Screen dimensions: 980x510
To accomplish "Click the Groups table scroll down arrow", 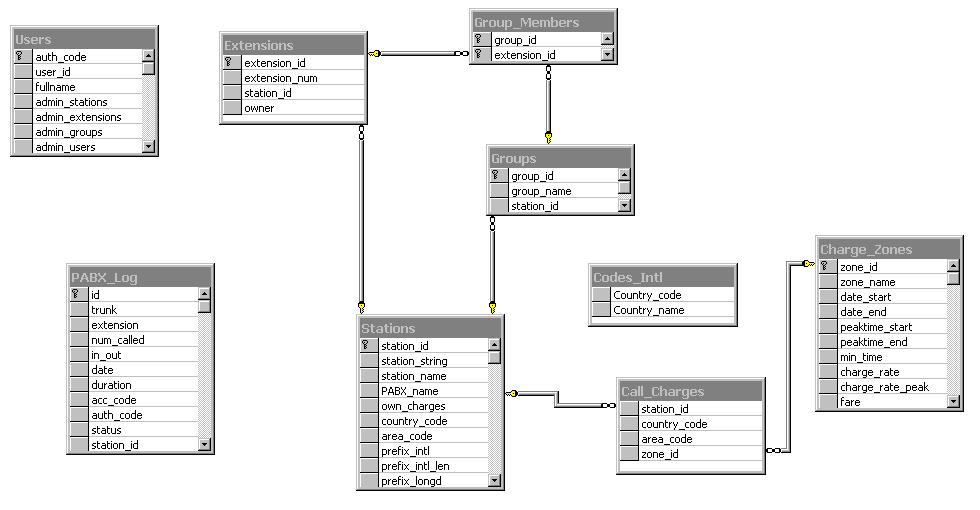I will (x=625, y=206).
